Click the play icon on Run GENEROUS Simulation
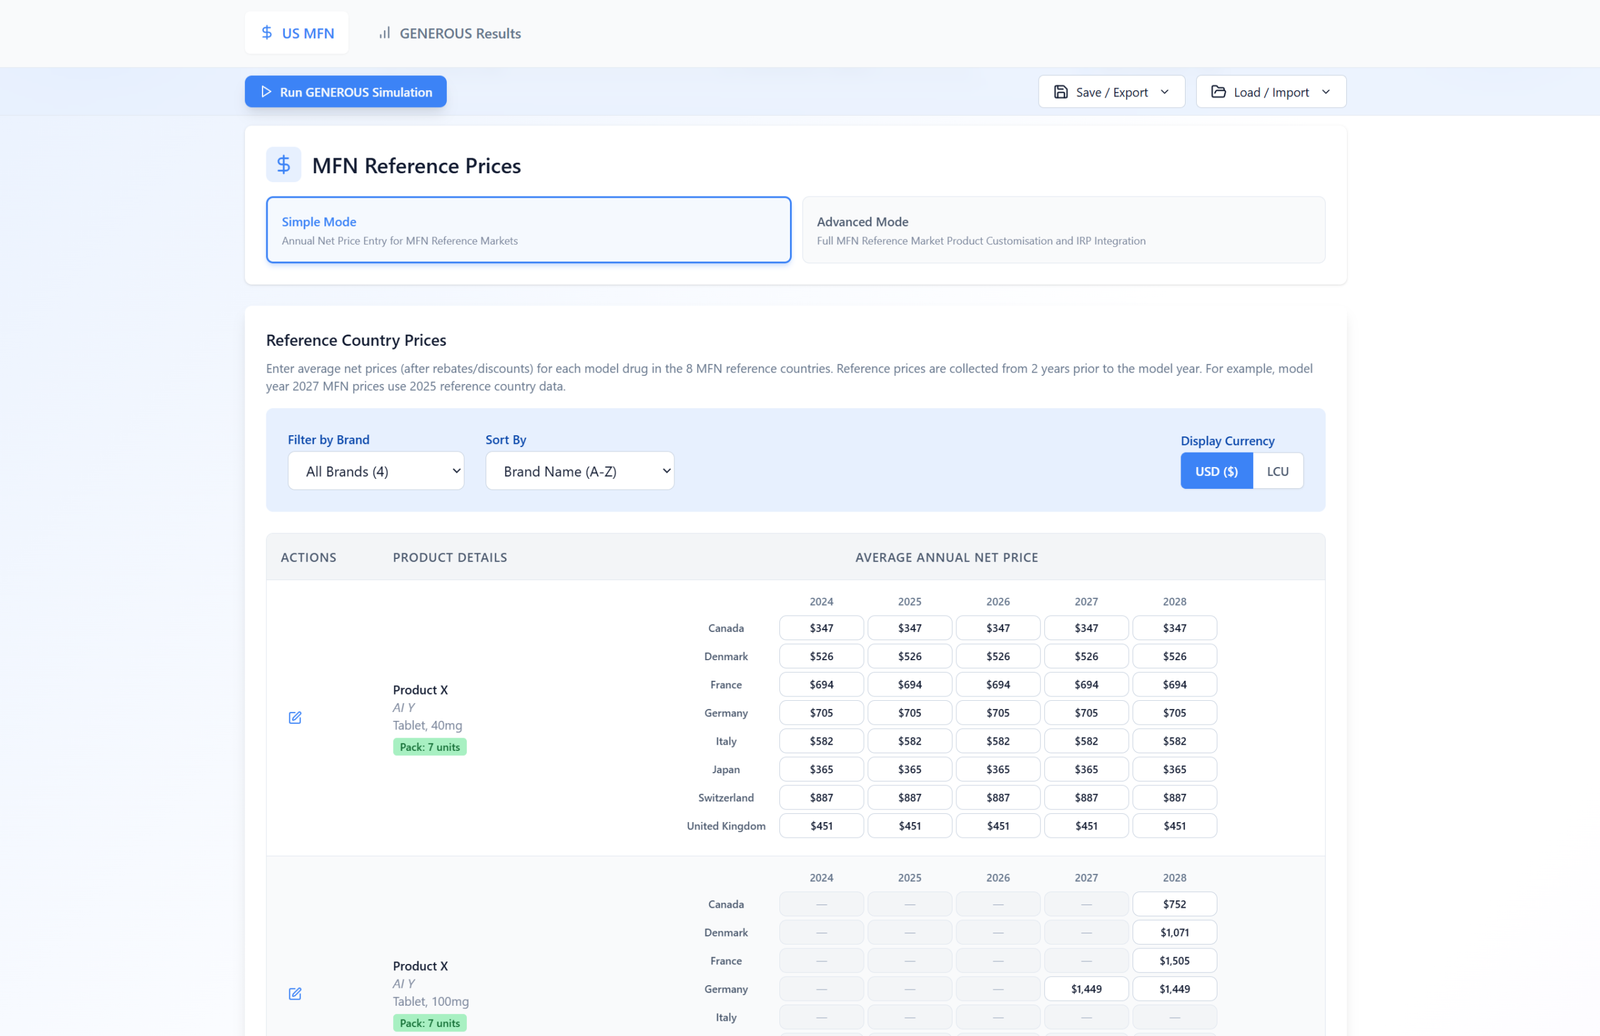The height and width of the screenshot is (1036, 1600). click(x=266, y=91)
